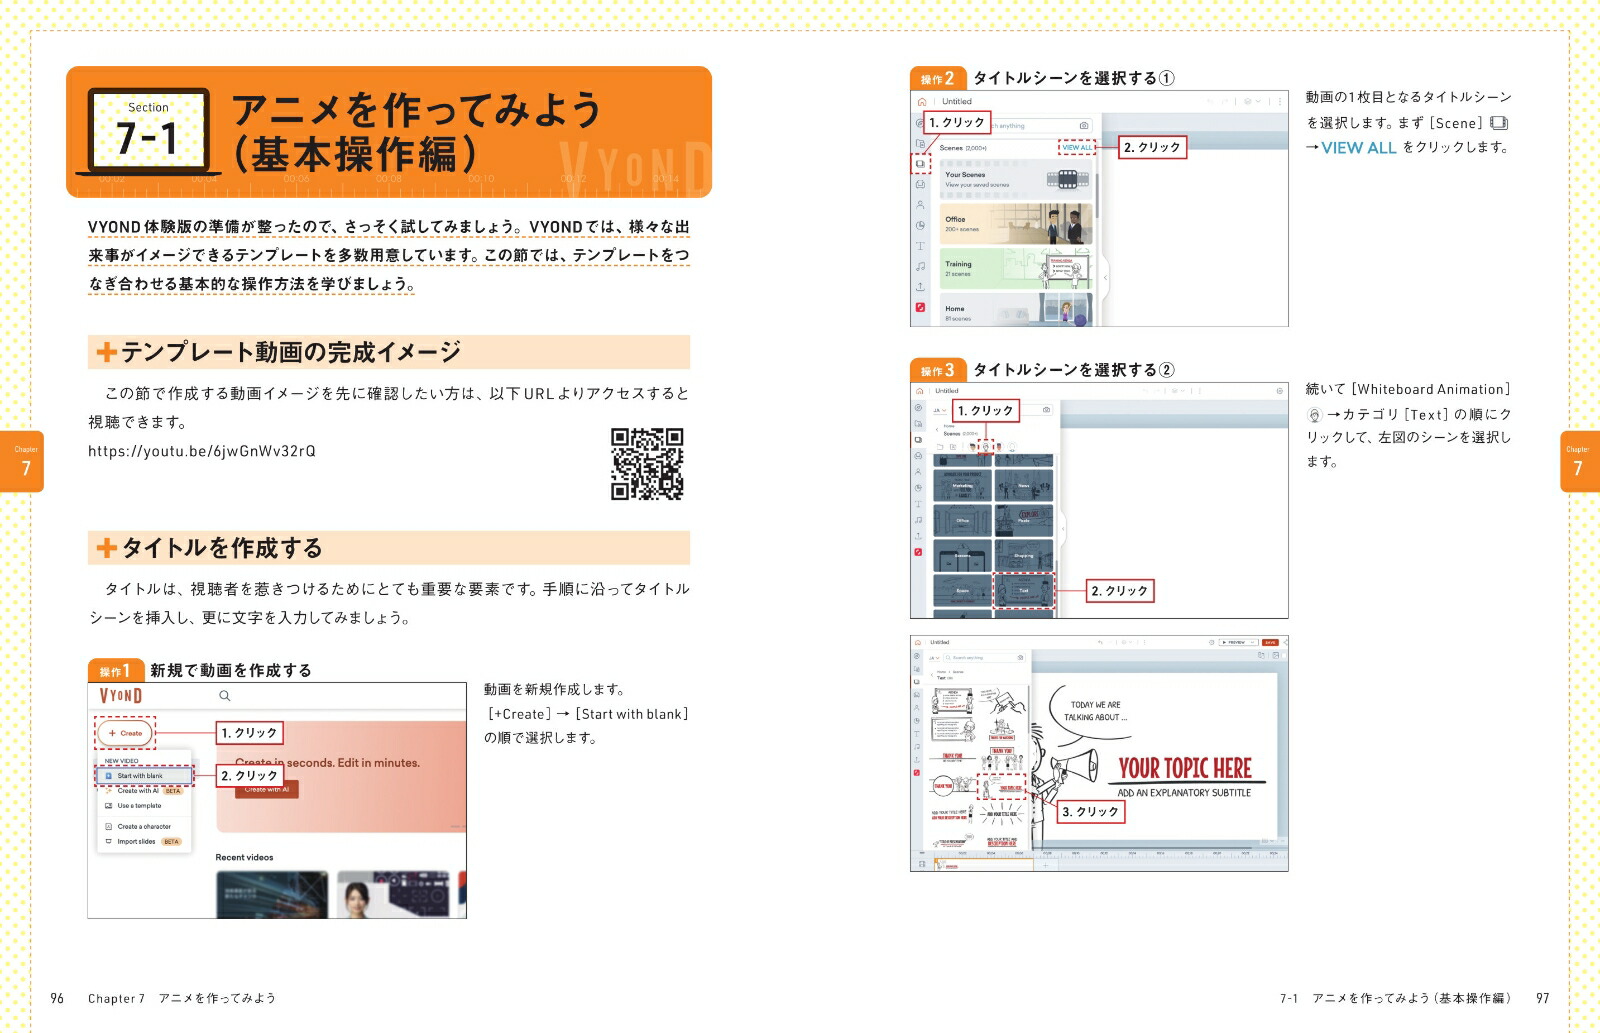Click the + Create button
The width and height of the screenshot is (1600, 1033).
pos(126,733)
